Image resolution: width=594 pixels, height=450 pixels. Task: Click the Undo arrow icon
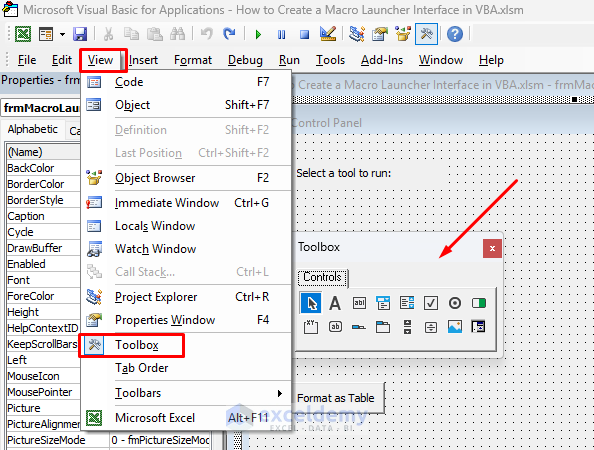pyautogui.click(x=206, y=34)
